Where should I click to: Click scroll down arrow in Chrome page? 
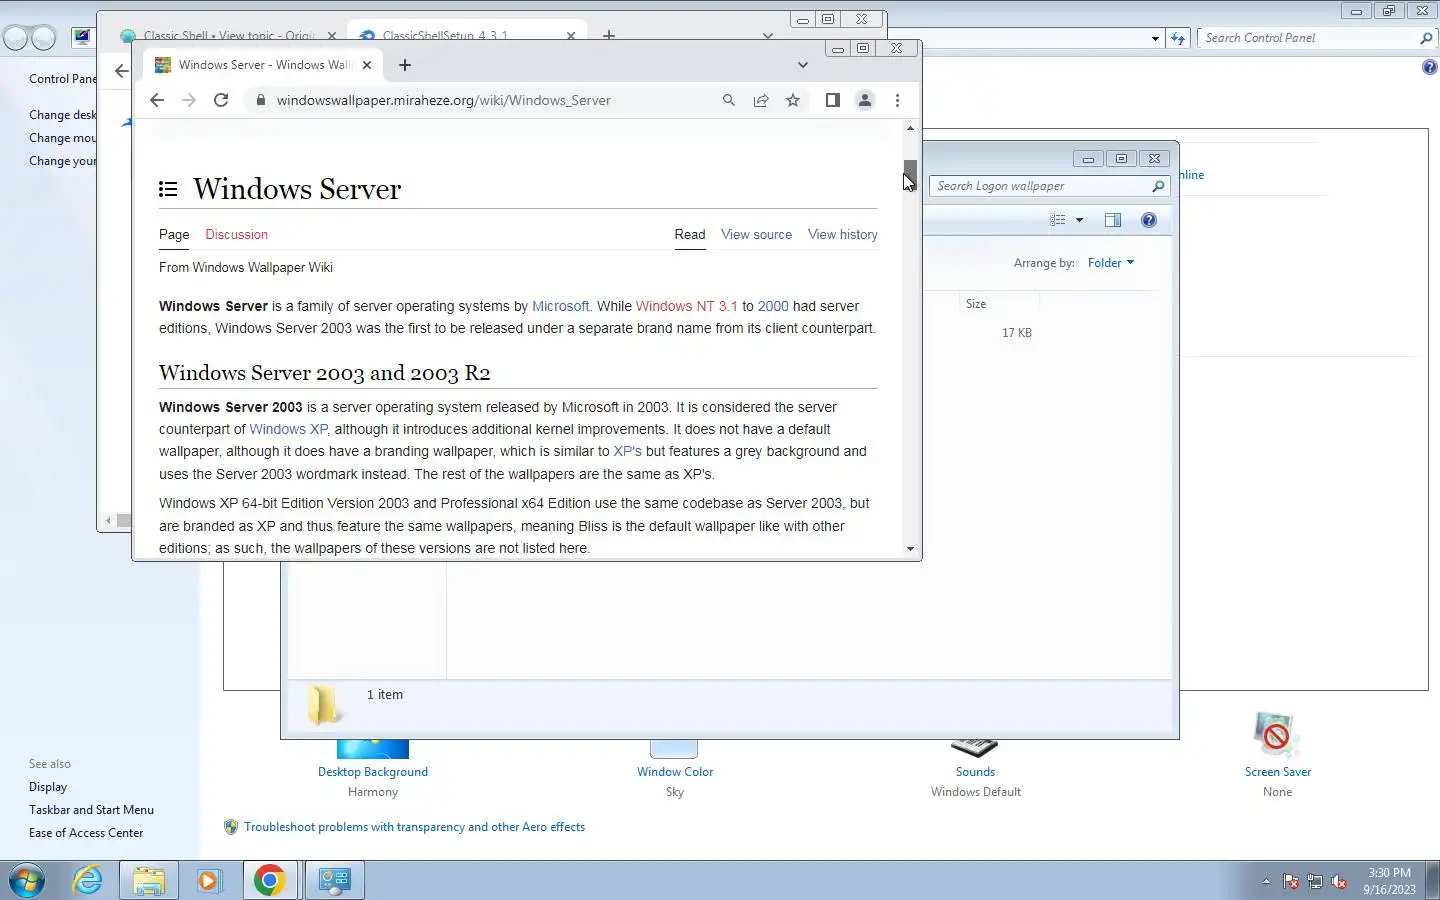[x=910, y=549]
